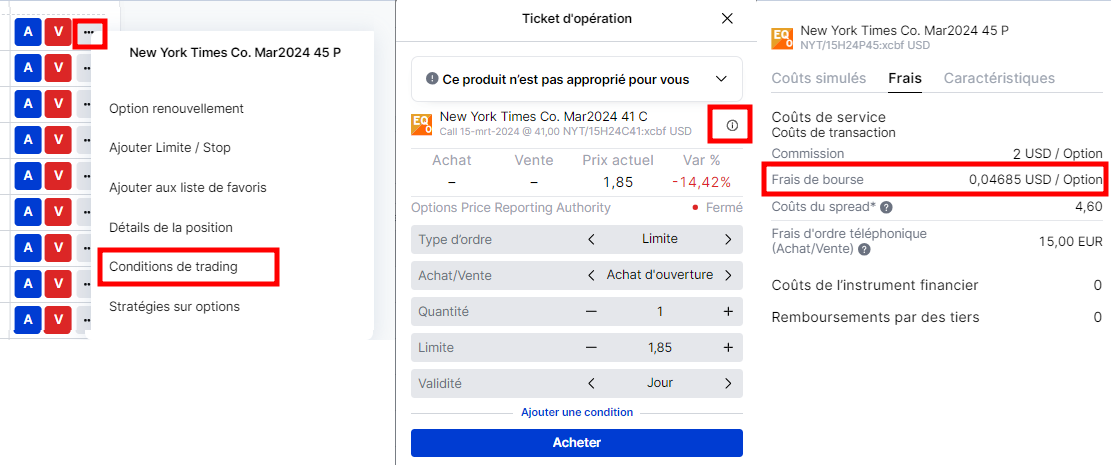
Task: Click the Ticket d'opération title
Action: (x=577, y=18)
